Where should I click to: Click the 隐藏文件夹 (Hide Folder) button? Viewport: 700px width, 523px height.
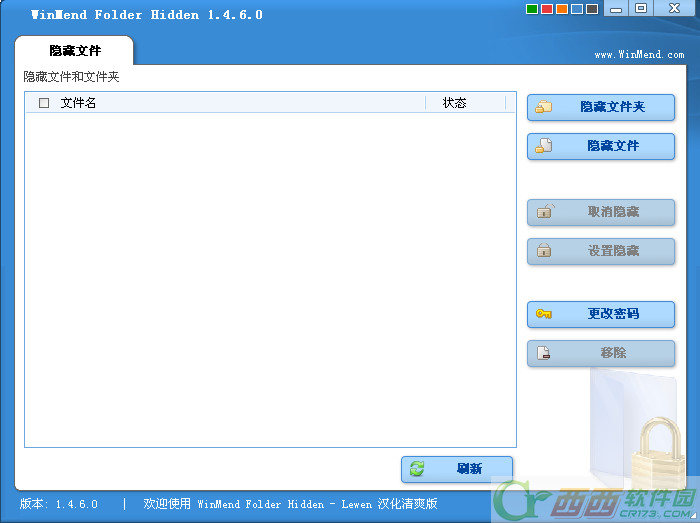(600, 107)
